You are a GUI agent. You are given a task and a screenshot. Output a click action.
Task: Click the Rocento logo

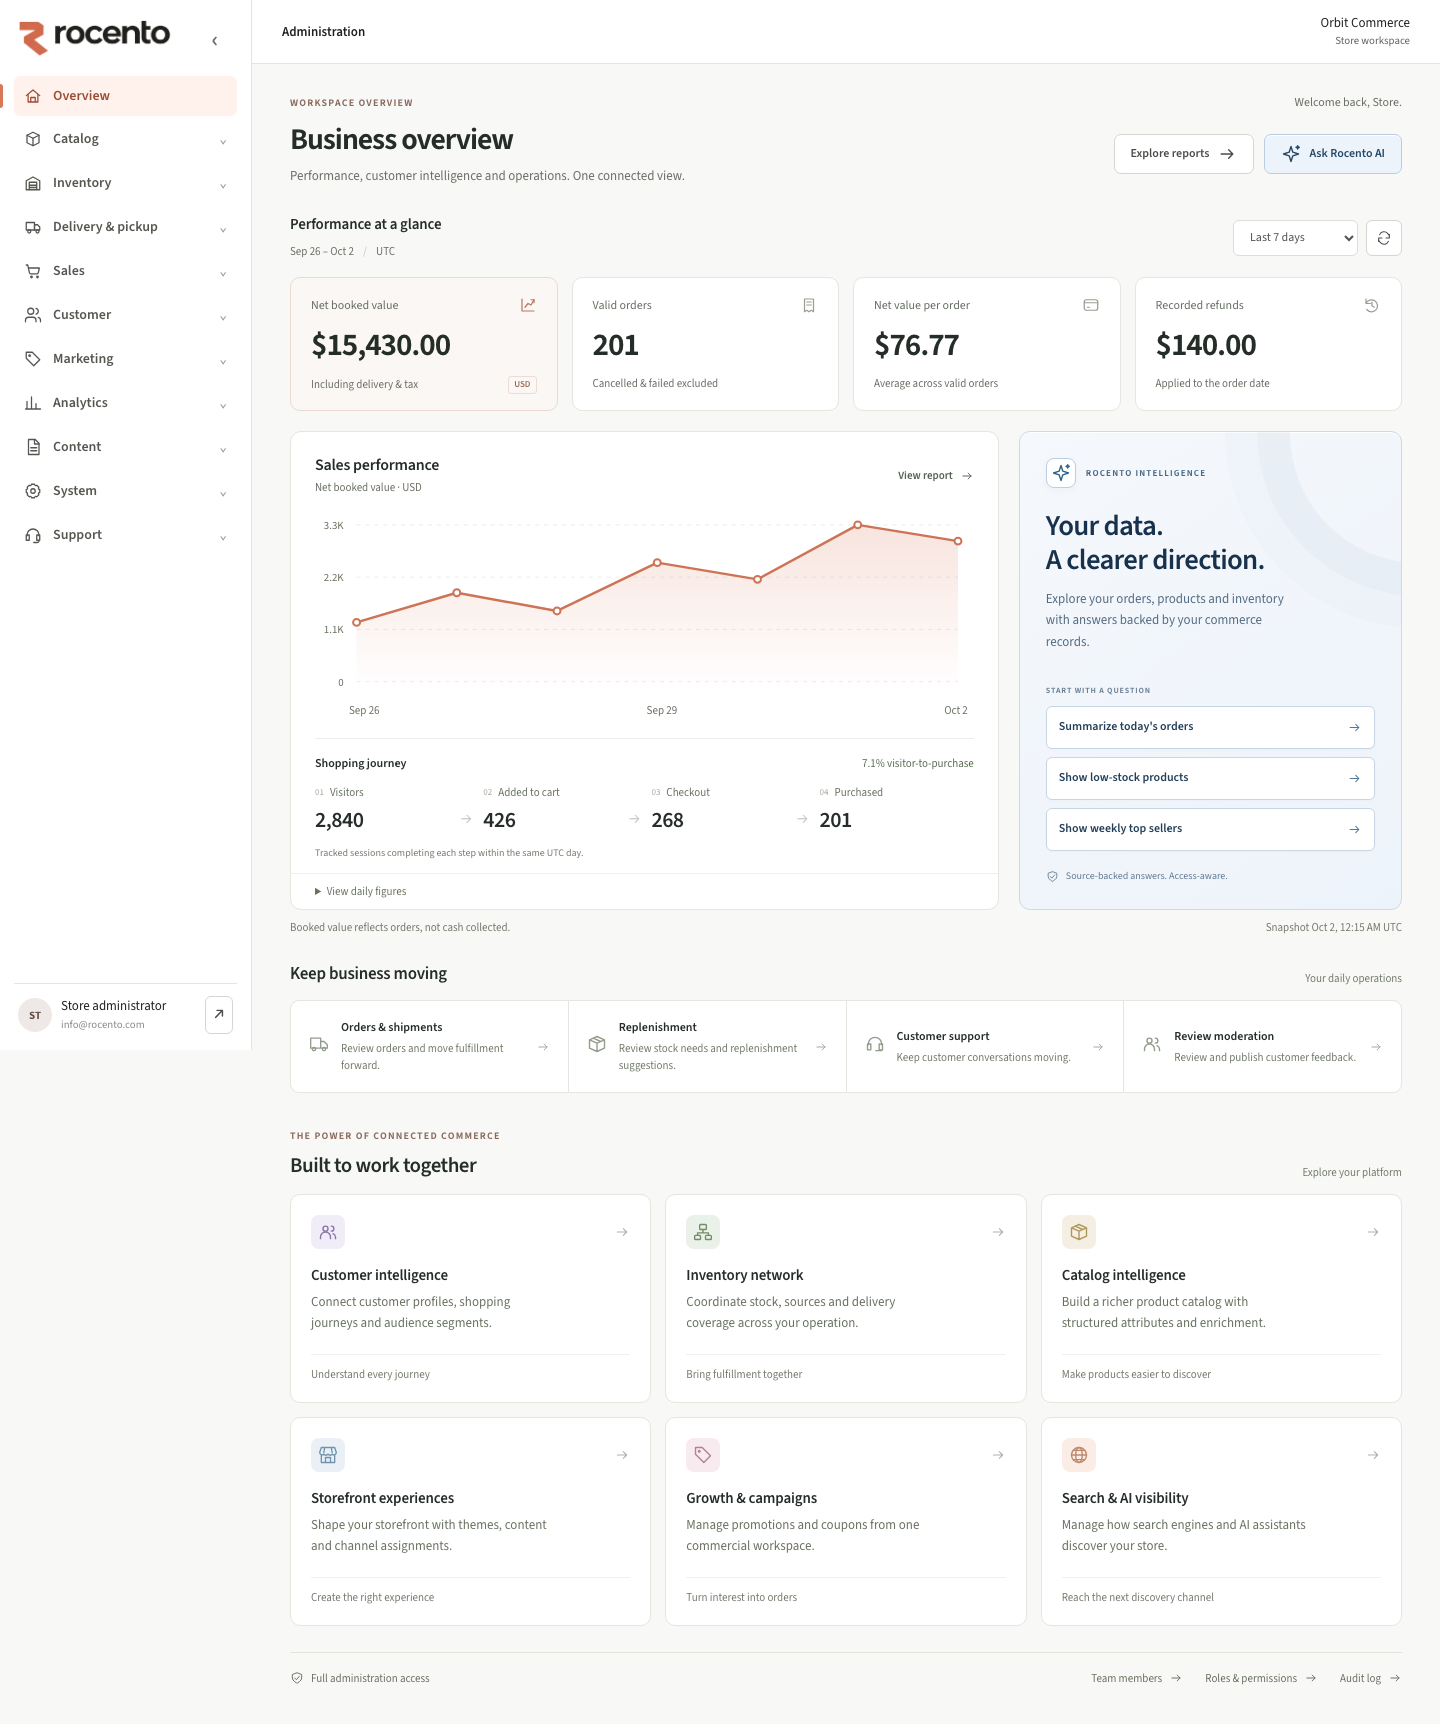coord(95,36)
